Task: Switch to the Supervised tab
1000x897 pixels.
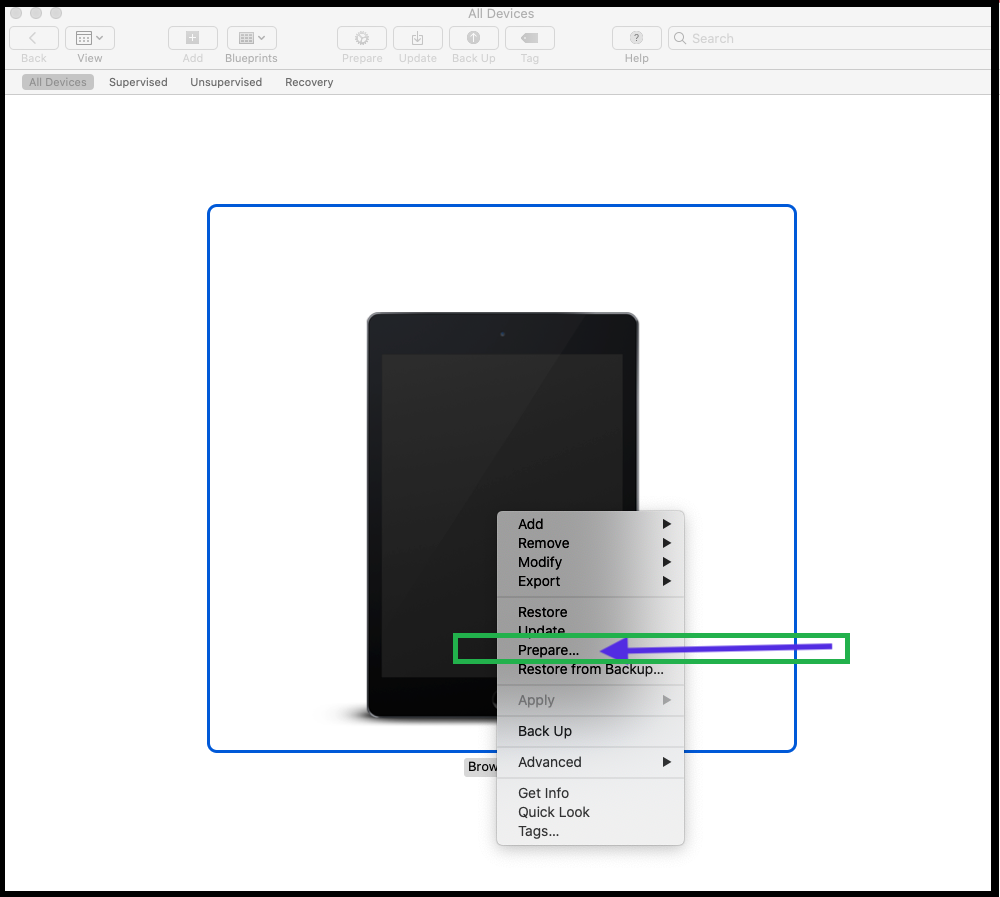Action: pos(138,82)
